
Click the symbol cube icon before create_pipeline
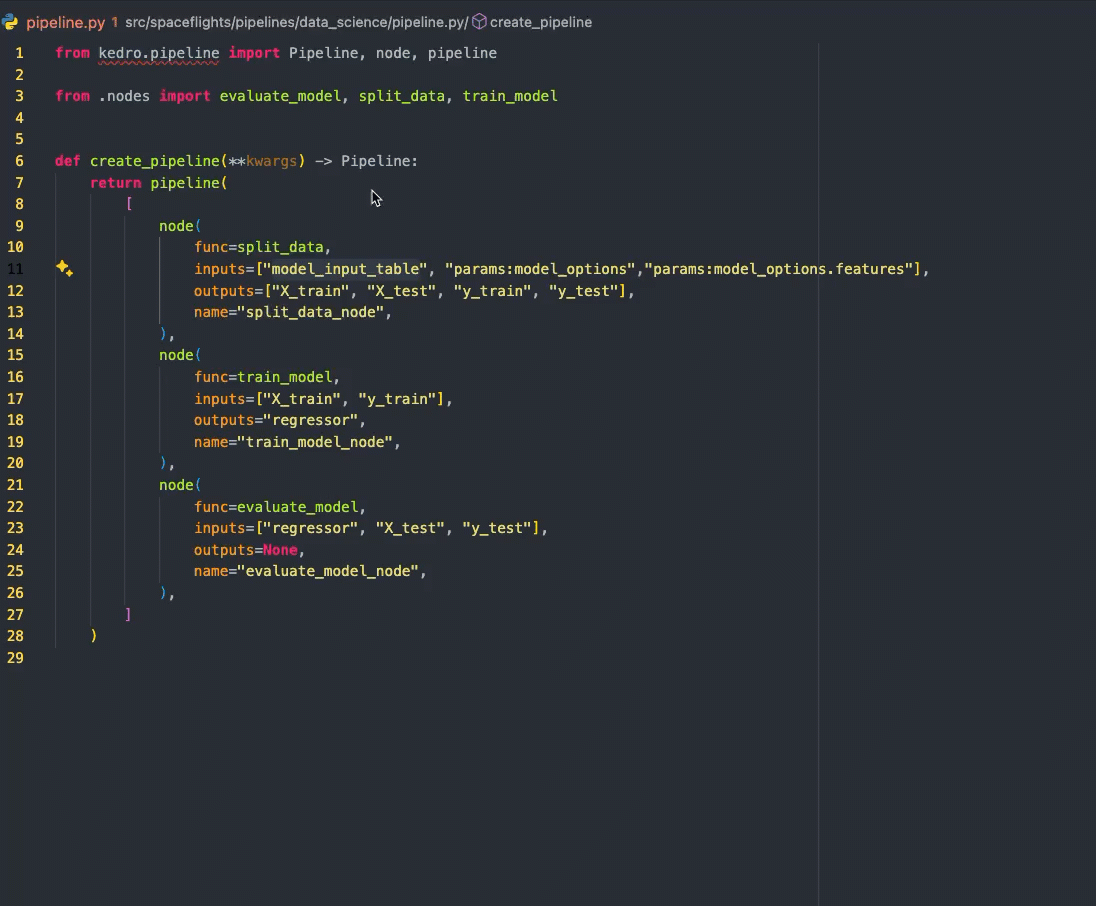point(479,22)
